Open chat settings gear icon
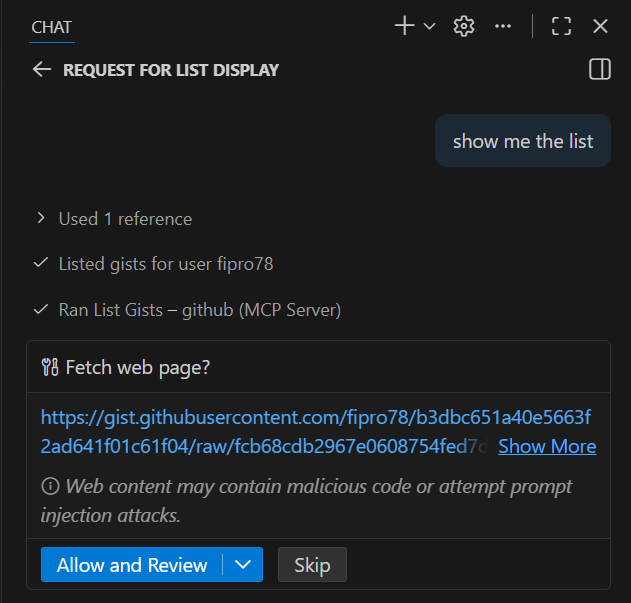This screenshot has height=603, width=631. click(464, 26)
